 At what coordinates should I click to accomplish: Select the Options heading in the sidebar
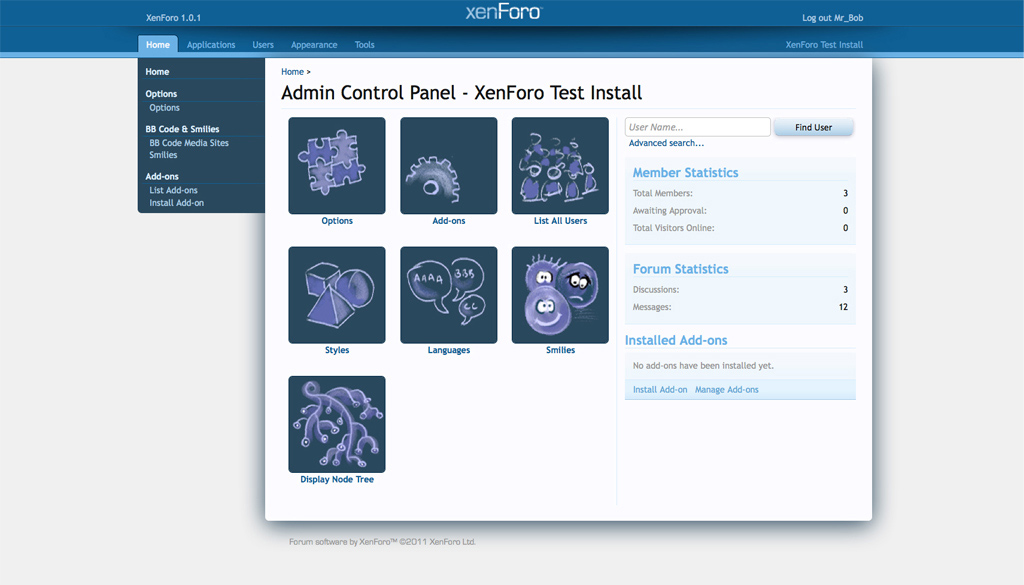[x=161, y=94]
